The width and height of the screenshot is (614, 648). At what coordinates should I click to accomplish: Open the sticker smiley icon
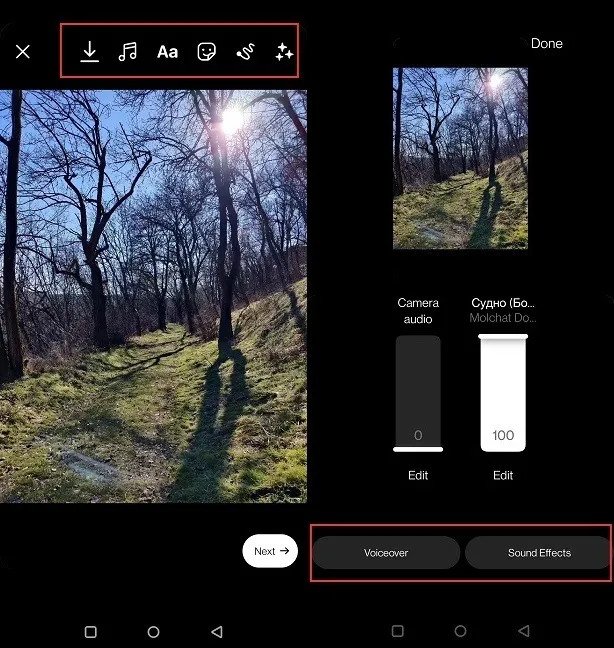click(207, 52)
